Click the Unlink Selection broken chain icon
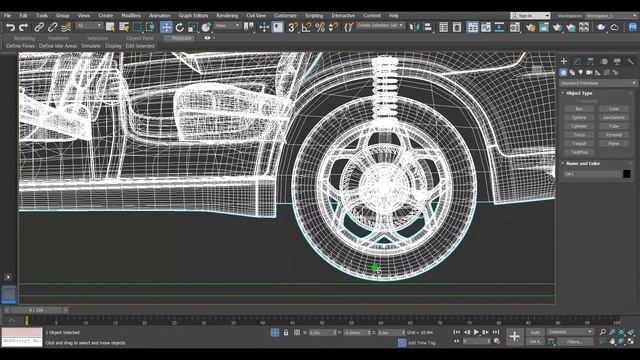 pos(52,27)
